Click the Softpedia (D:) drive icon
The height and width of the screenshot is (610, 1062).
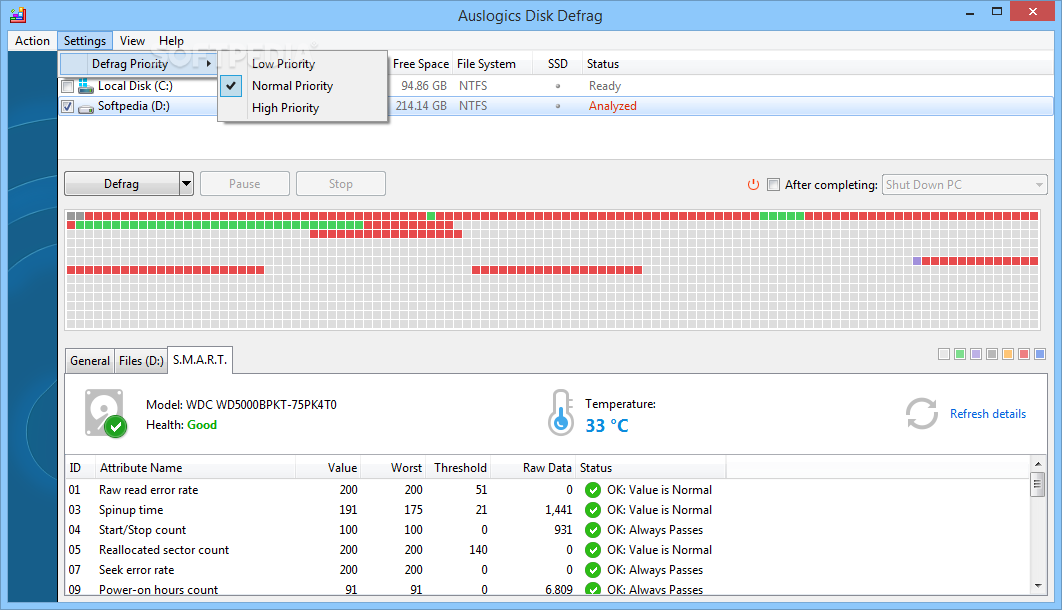85,108
